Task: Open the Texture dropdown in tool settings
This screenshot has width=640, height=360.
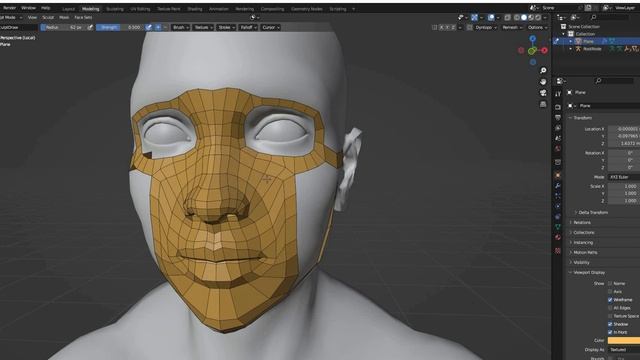Action: (203, 27)
